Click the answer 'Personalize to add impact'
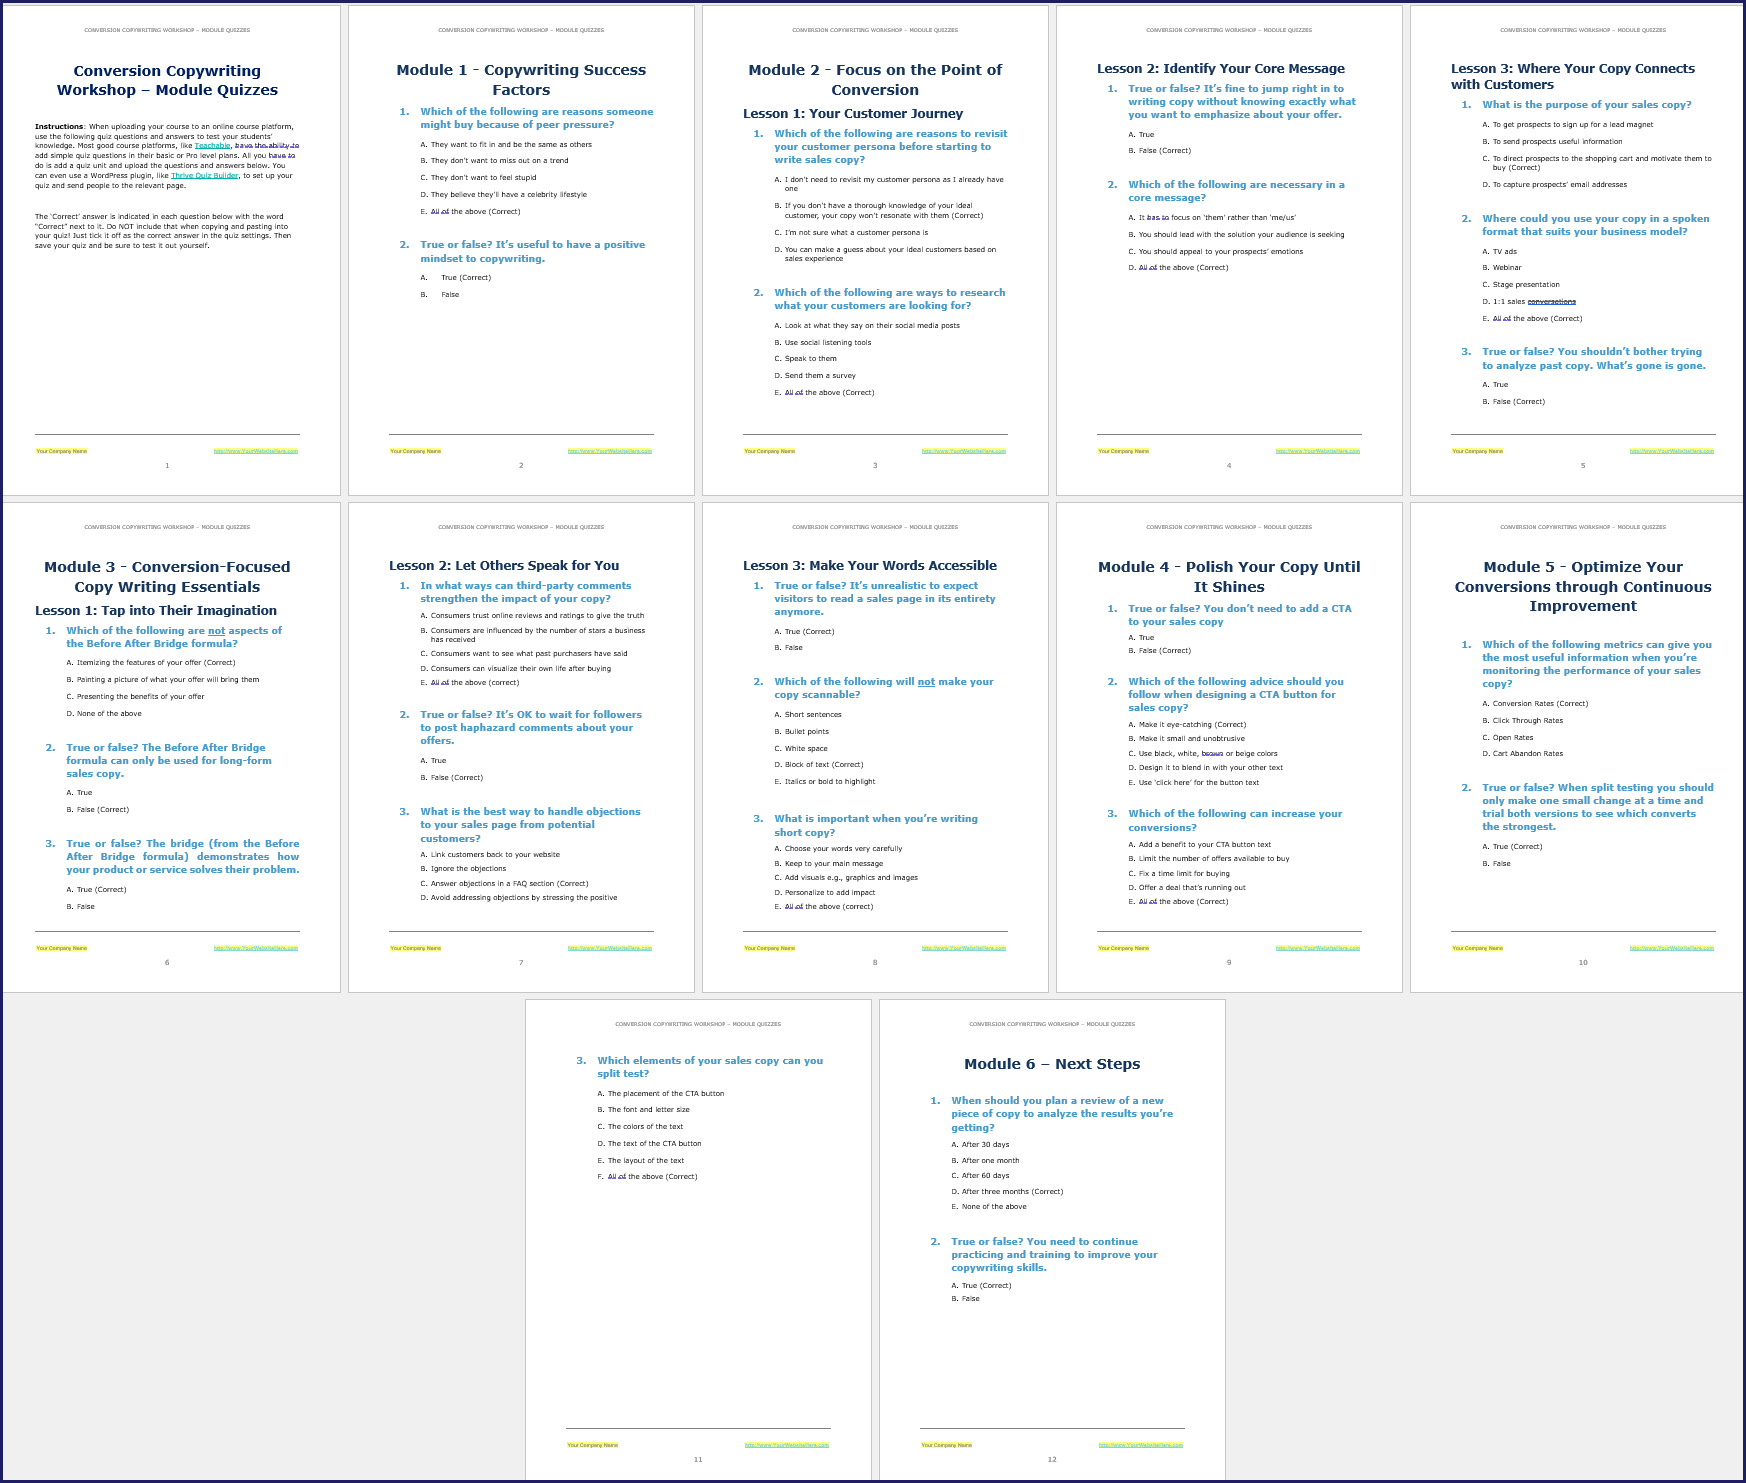 [830, 893]
